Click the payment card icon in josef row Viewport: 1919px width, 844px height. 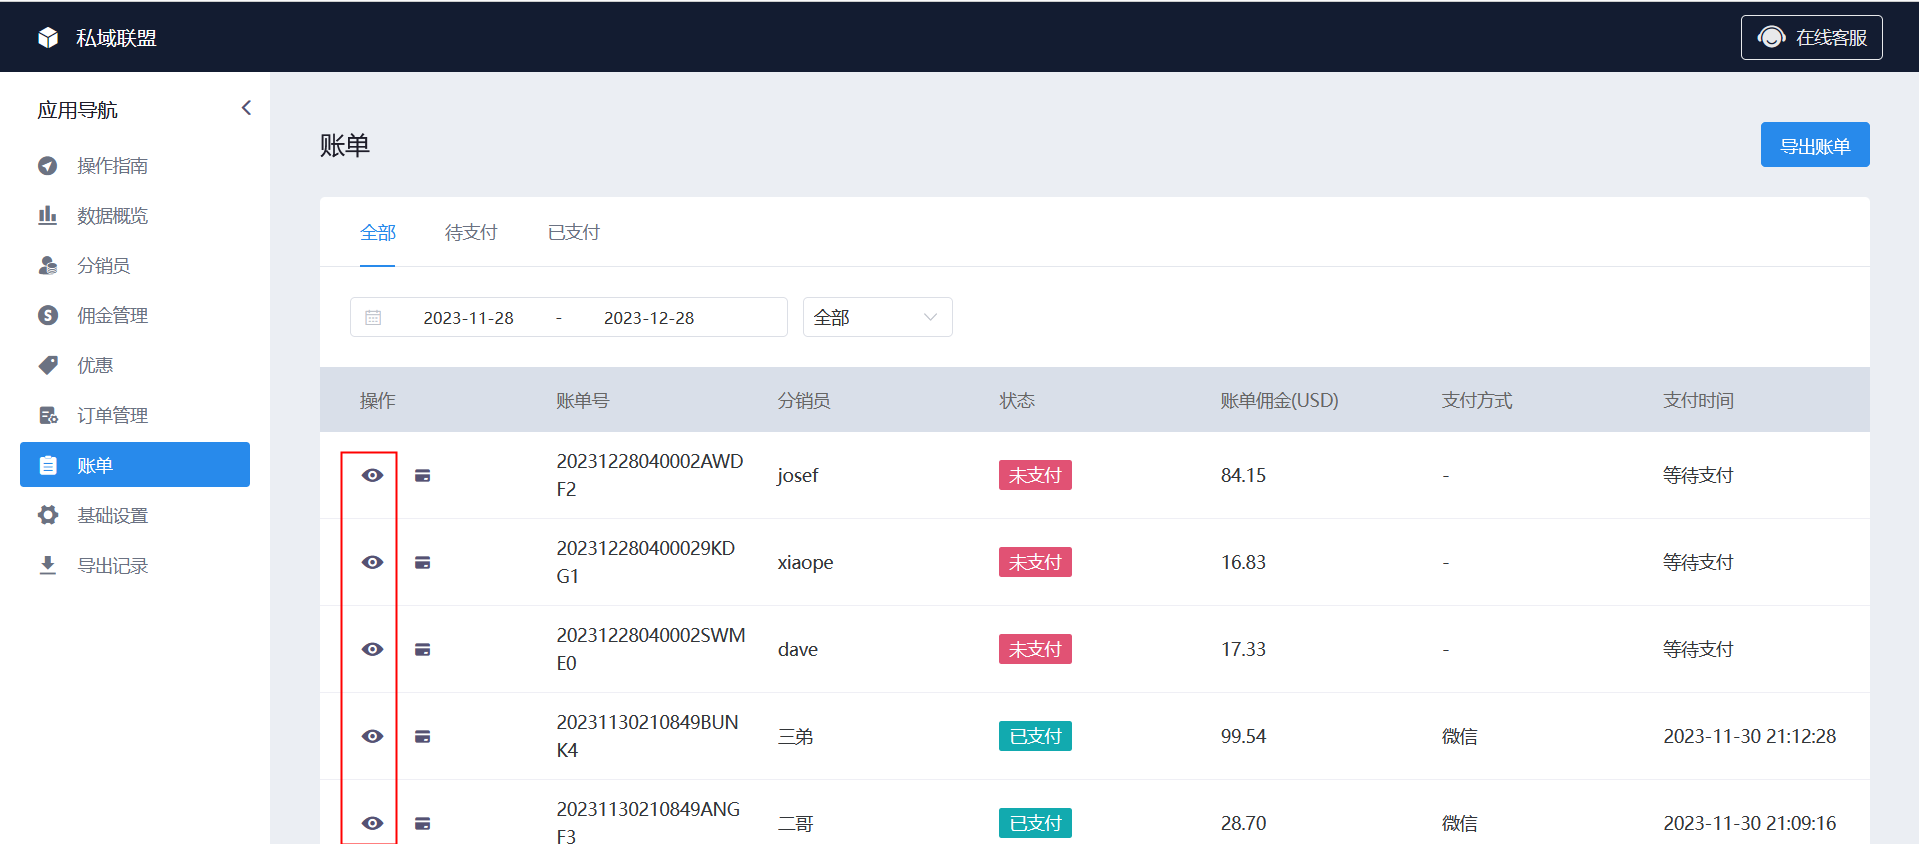(x=423, y=476)
